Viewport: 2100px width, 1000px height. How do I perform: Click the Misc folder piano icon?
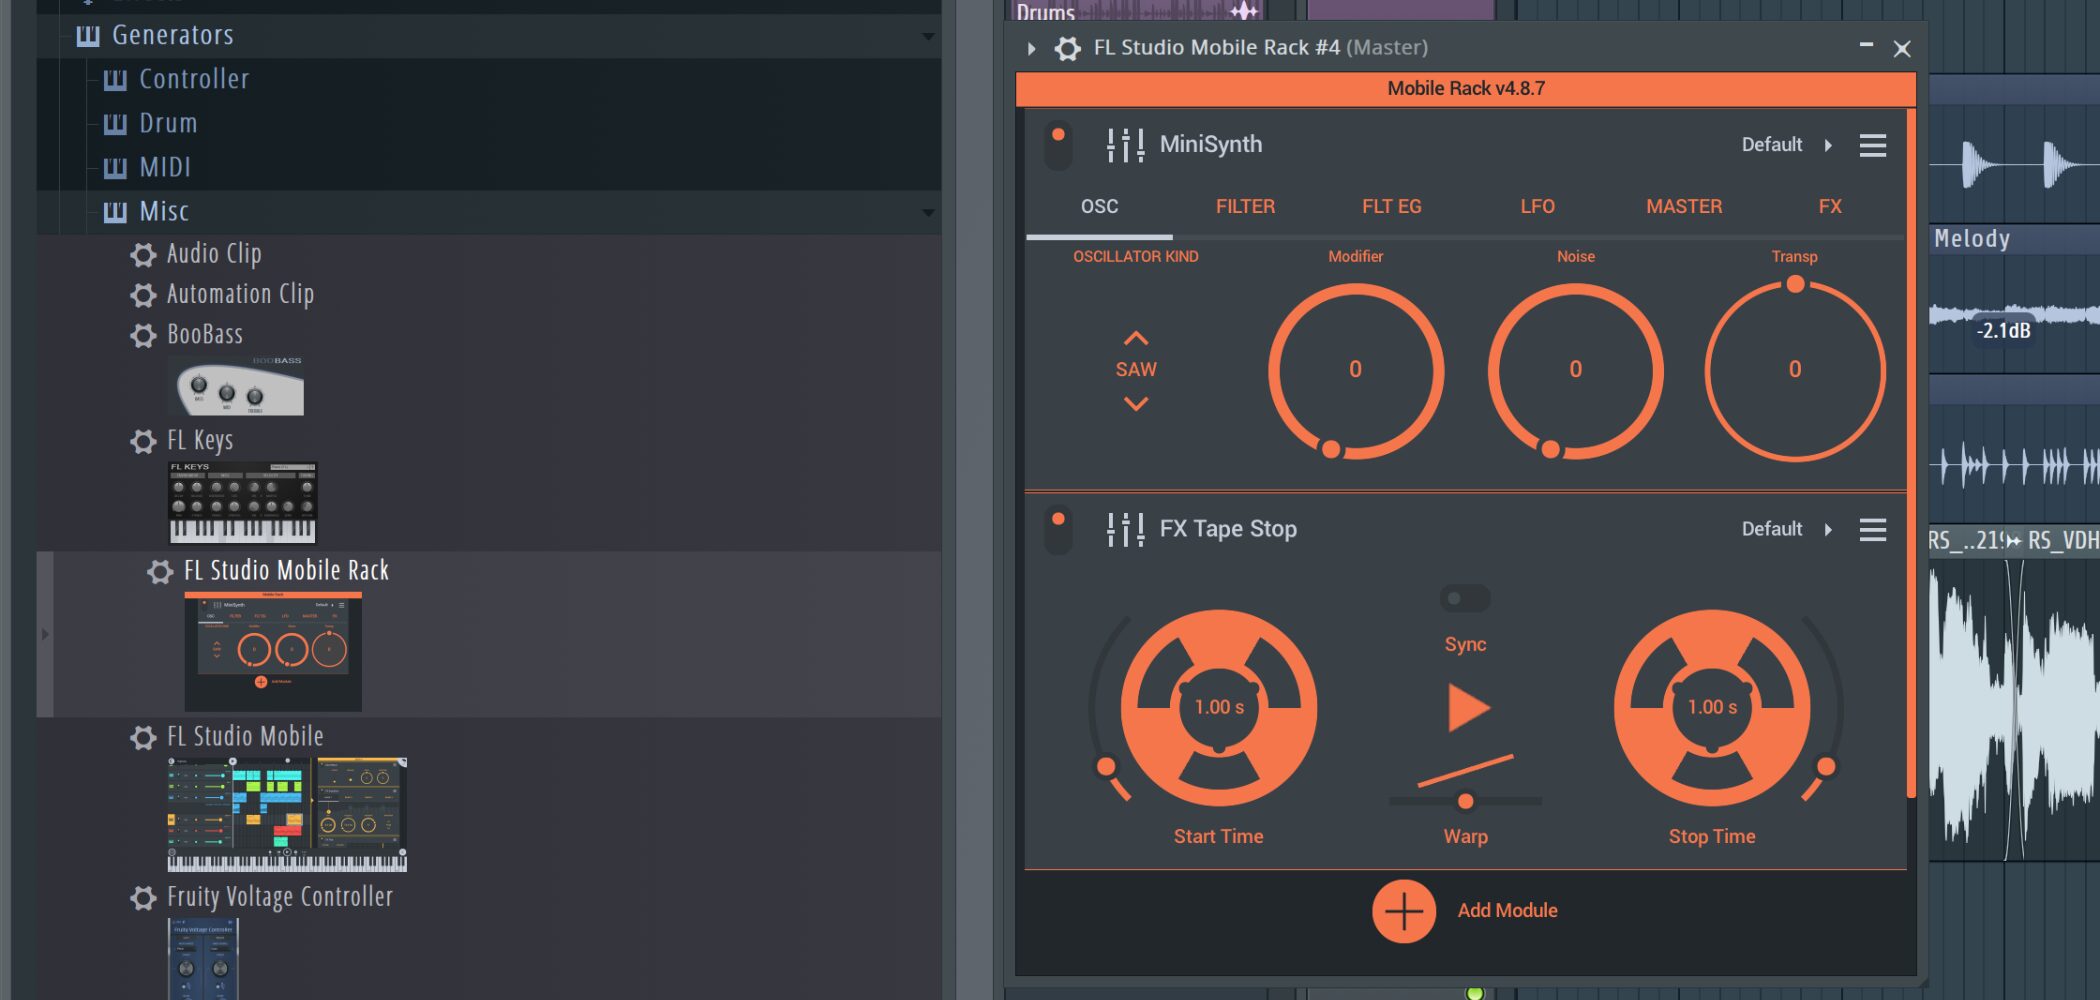[115, 212]
